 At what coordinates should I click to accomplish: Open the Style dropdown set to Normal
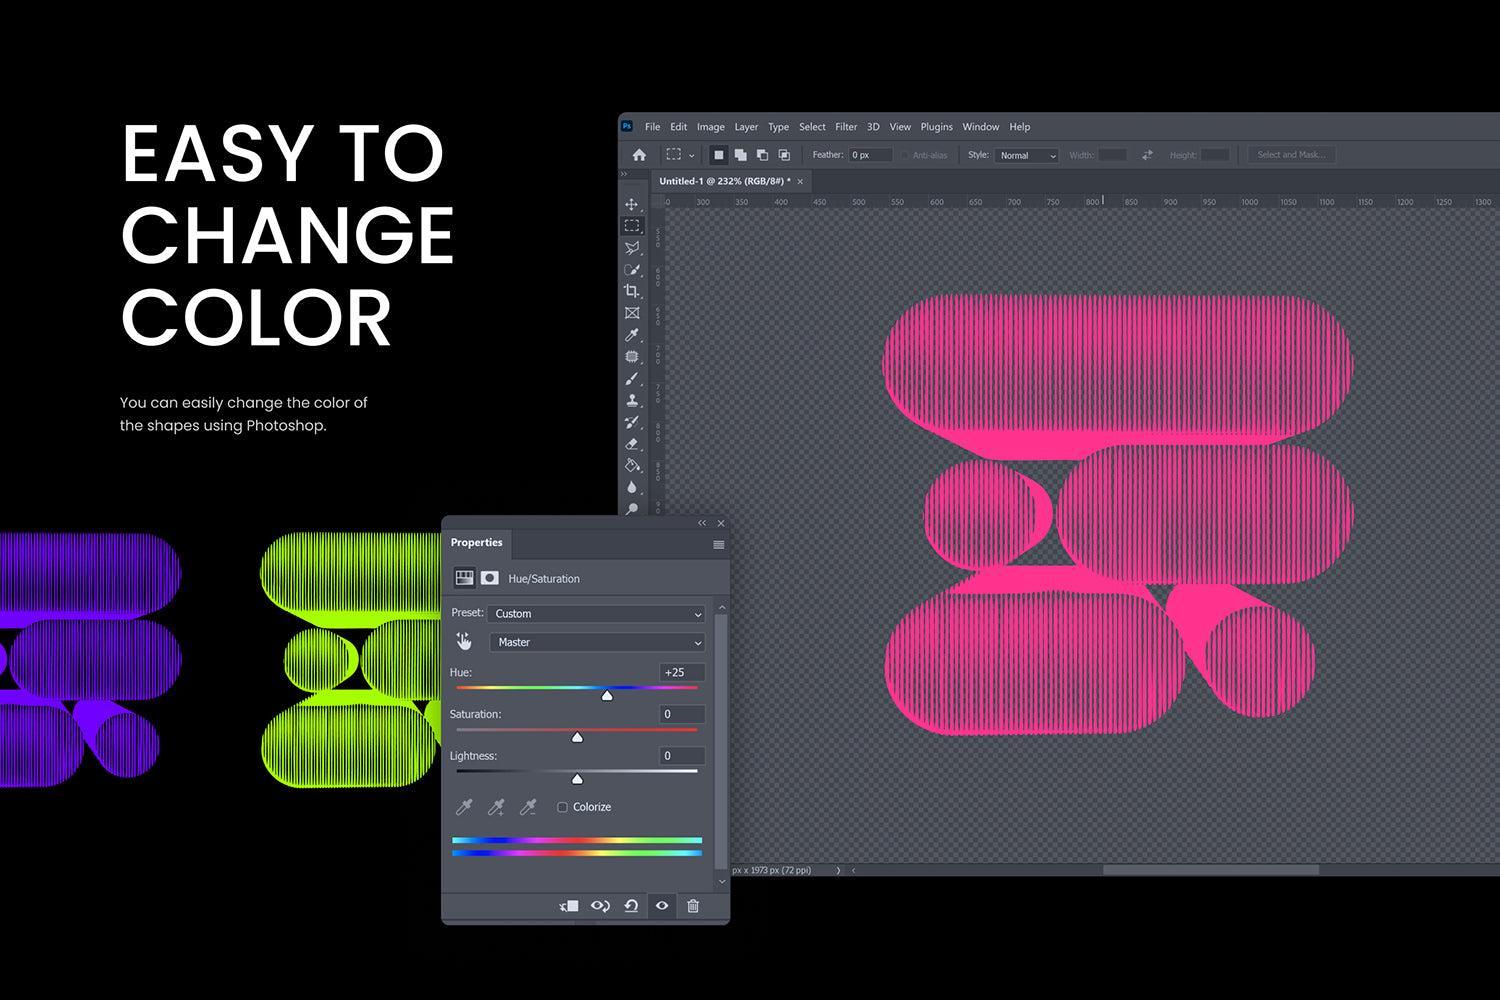point(1026,155)
